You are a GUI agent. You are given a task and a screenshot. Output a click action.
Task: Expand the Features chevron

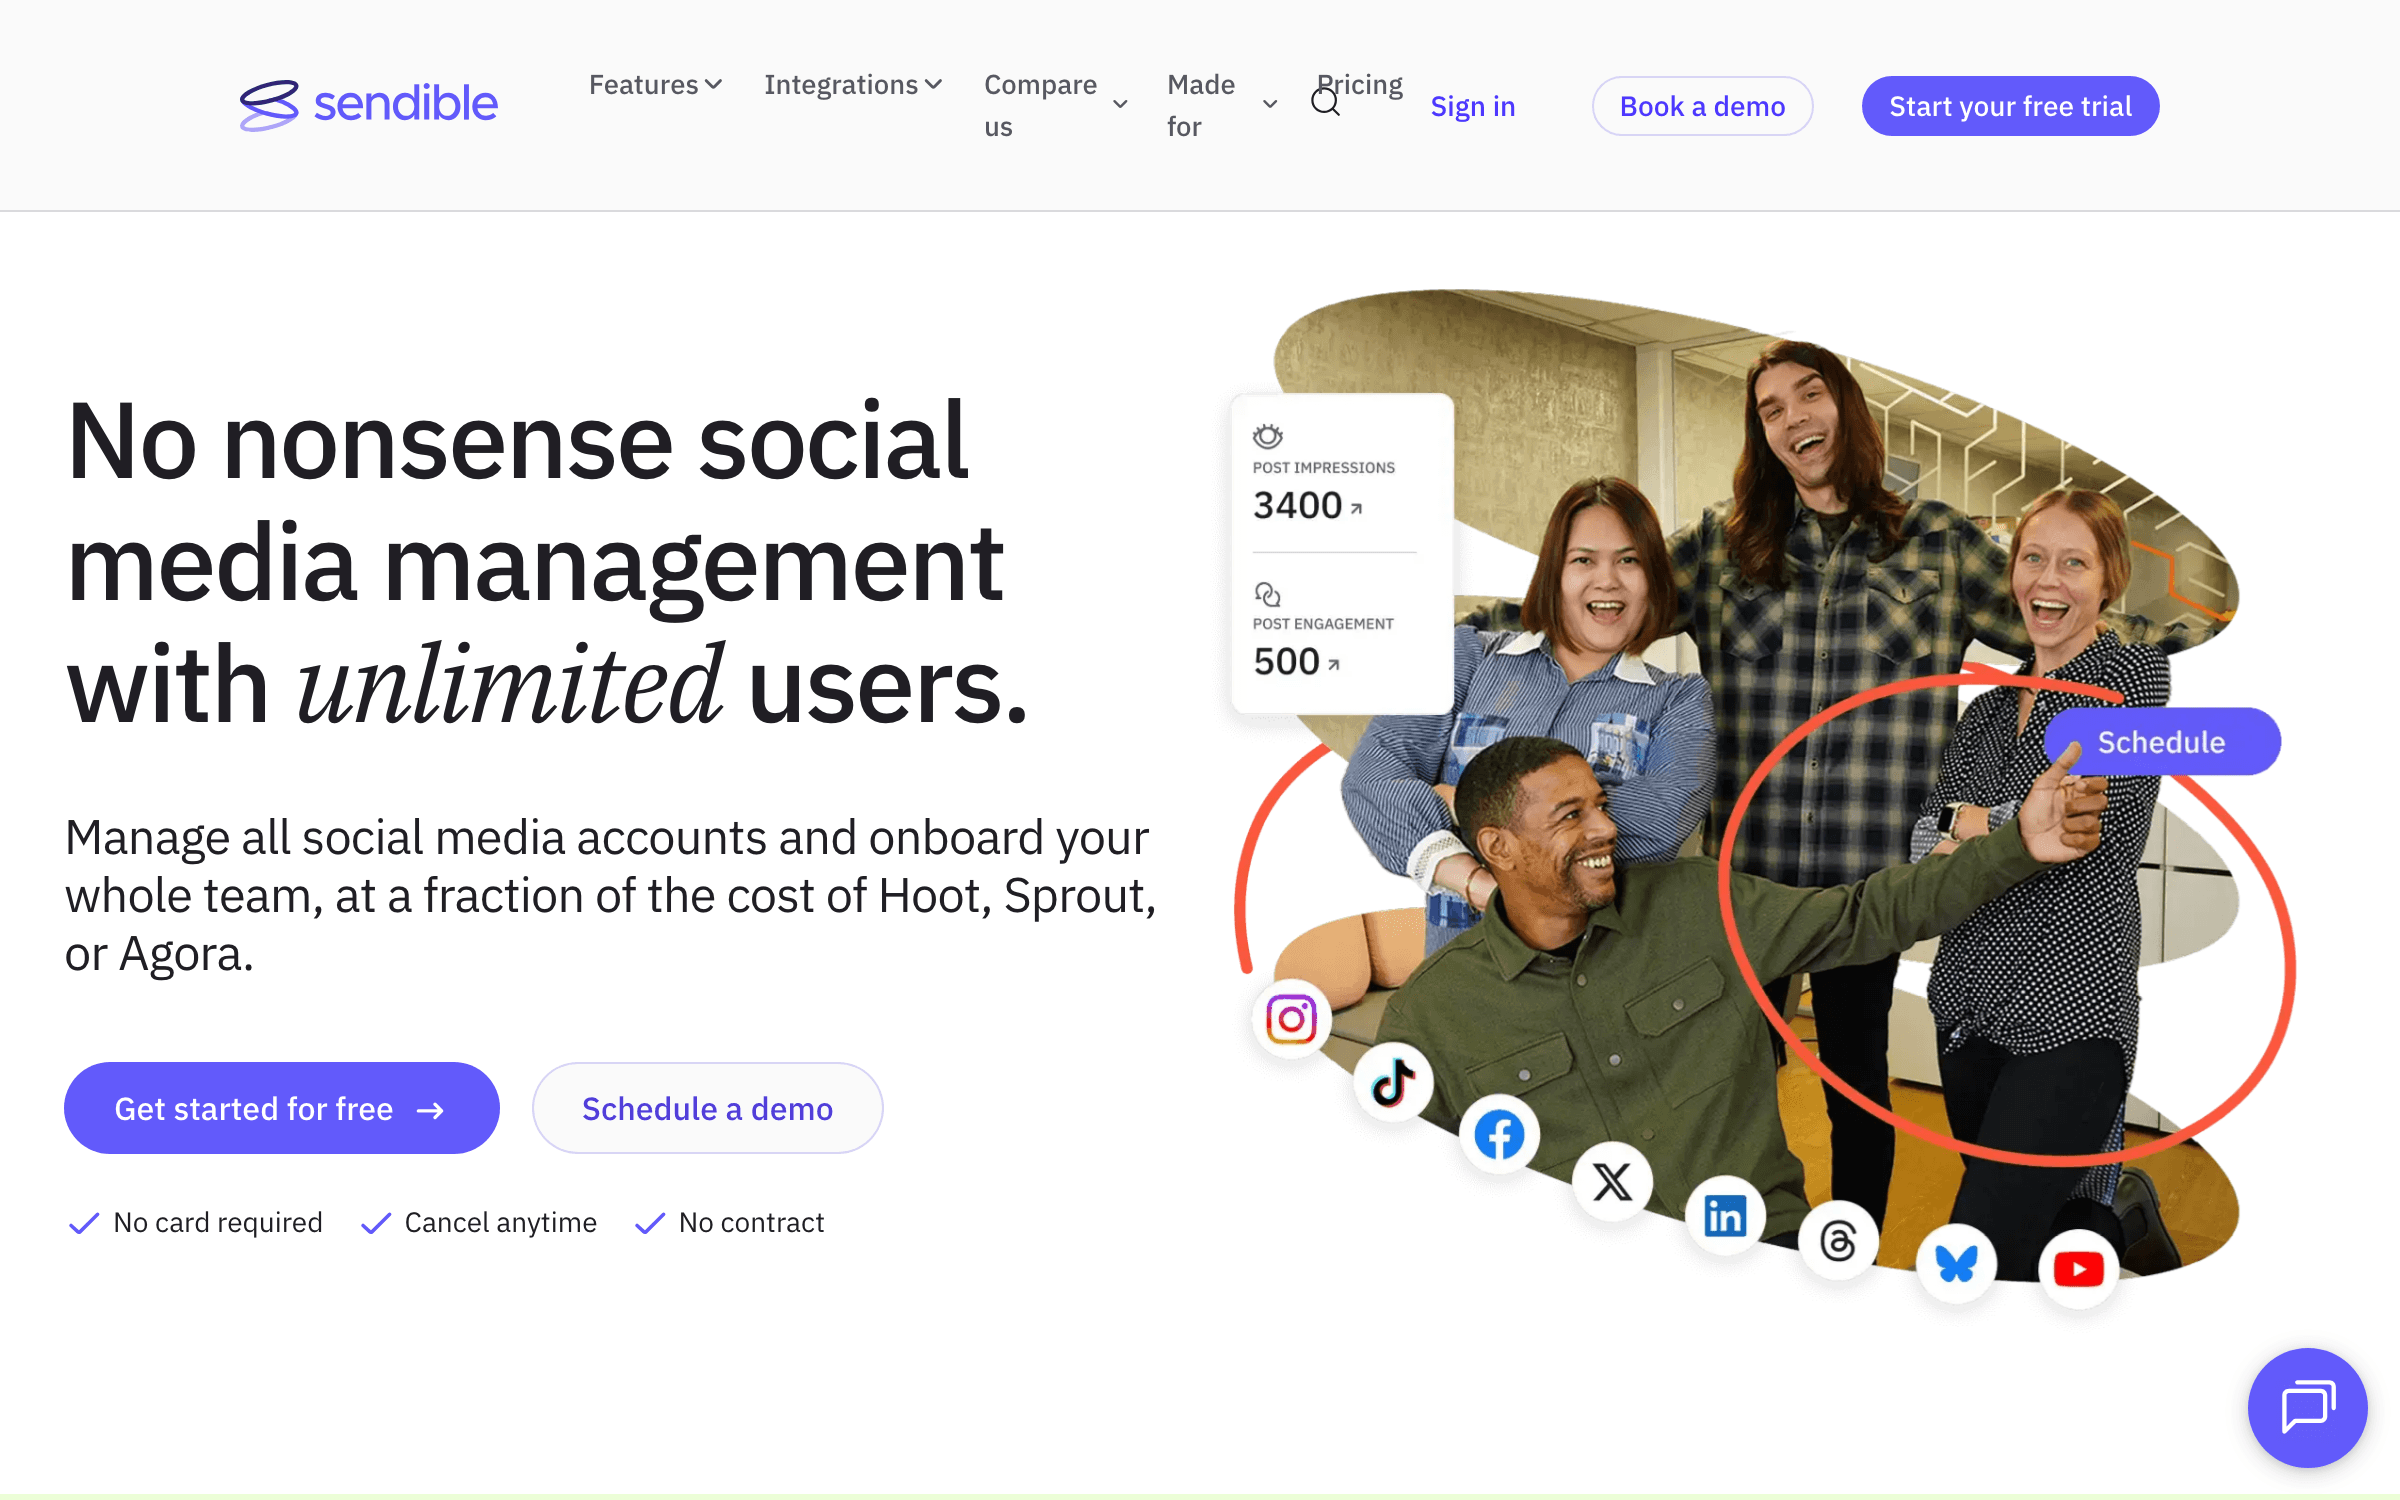[713, 85]
